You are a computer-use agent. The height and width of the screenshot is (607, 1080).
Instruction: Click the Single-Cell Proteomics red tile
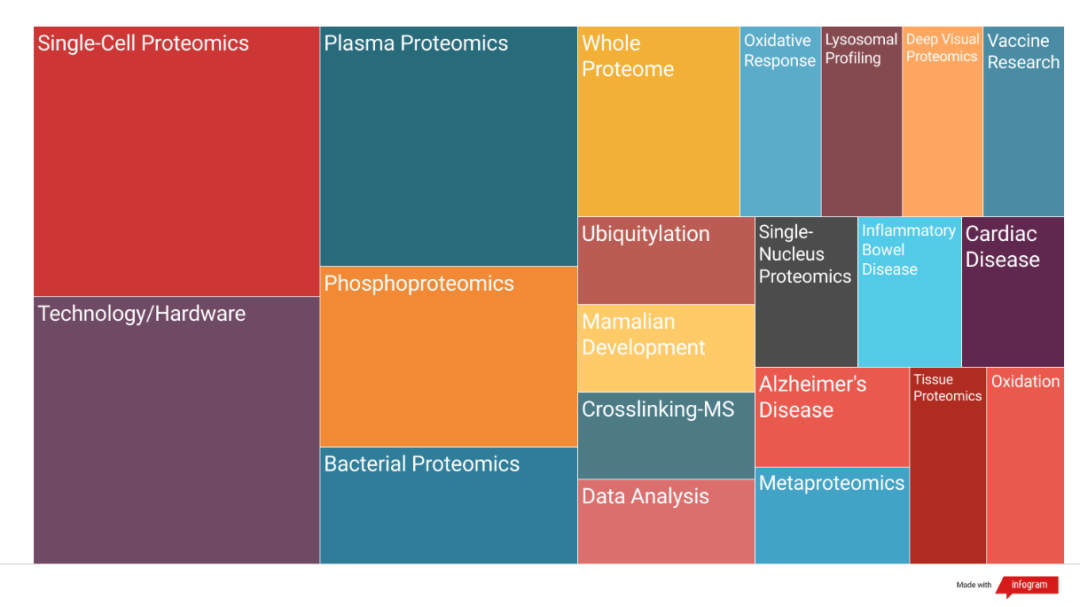click(176, 161)
